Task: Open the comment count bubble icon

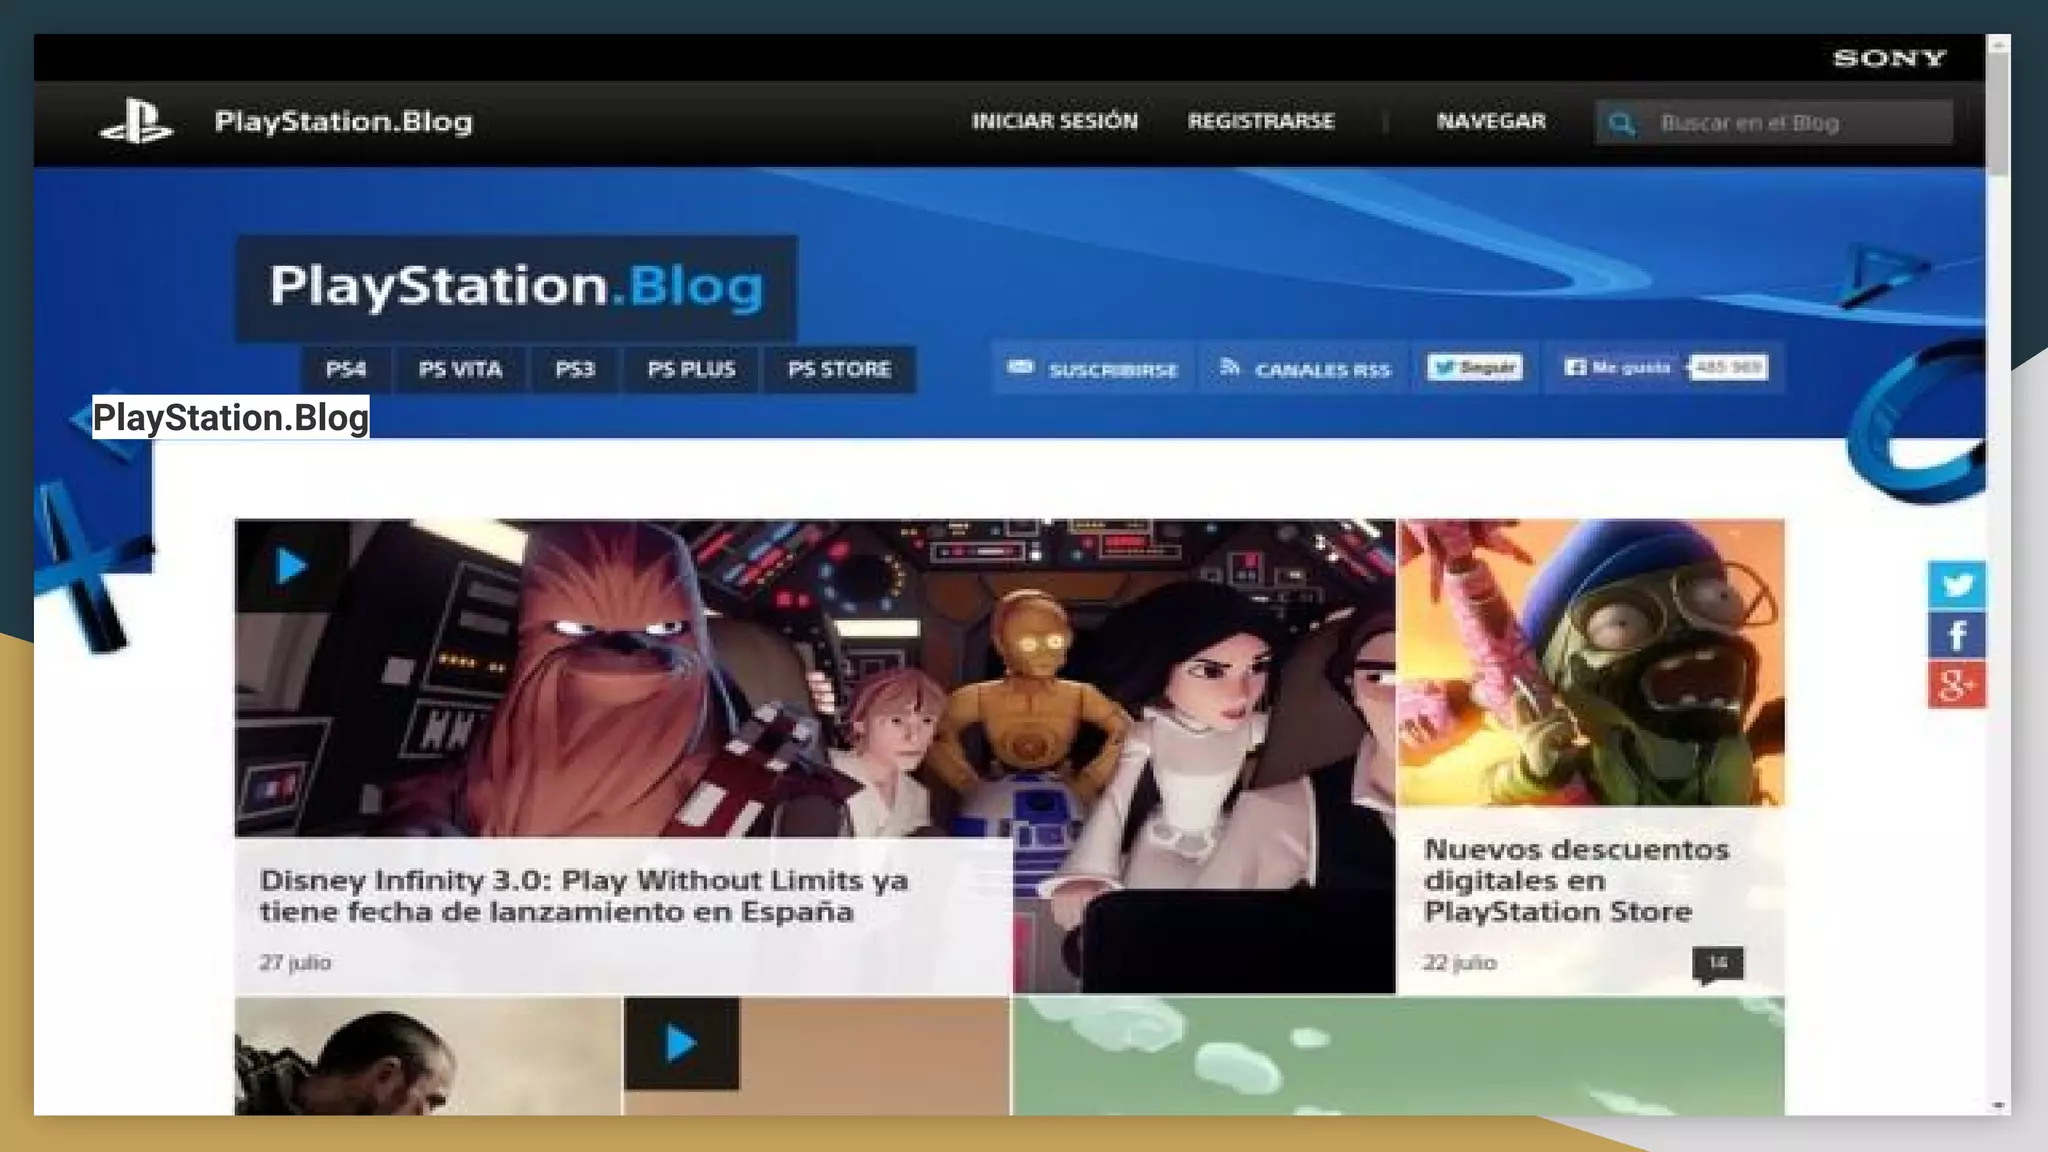Action: (1717, 964)
